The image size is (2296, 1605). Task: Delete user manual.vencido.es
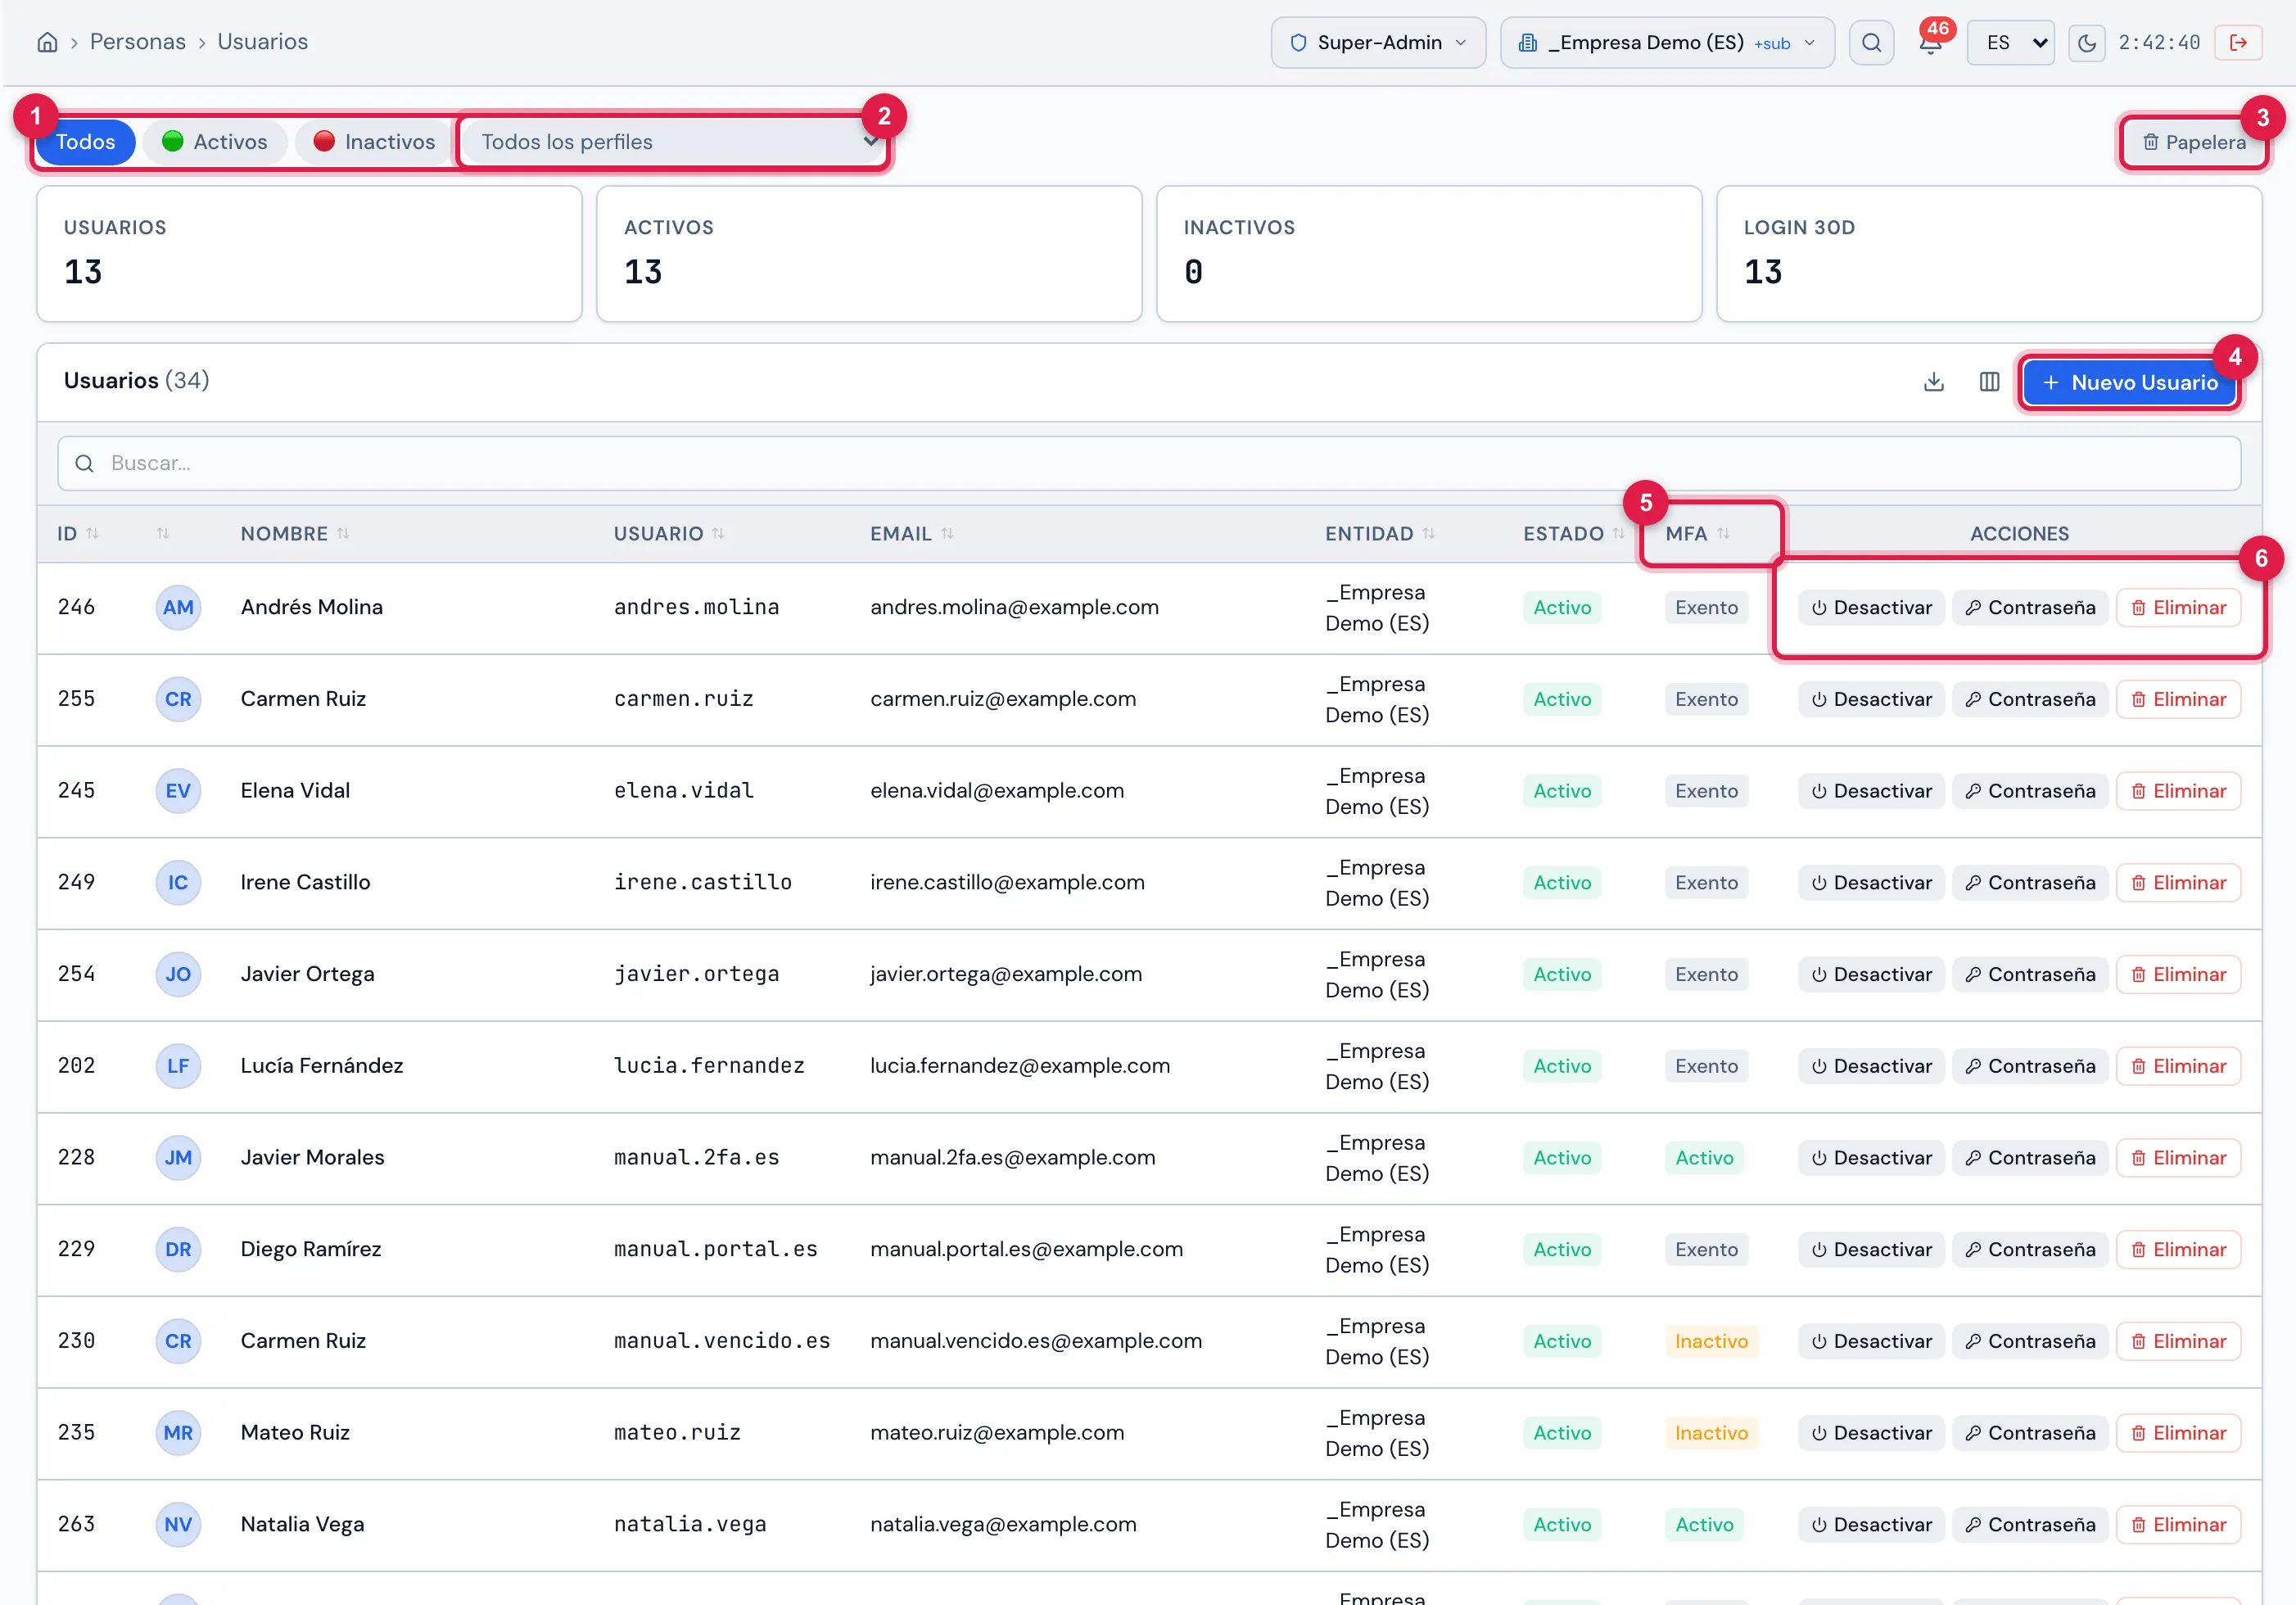[x=2178, y=1342]
